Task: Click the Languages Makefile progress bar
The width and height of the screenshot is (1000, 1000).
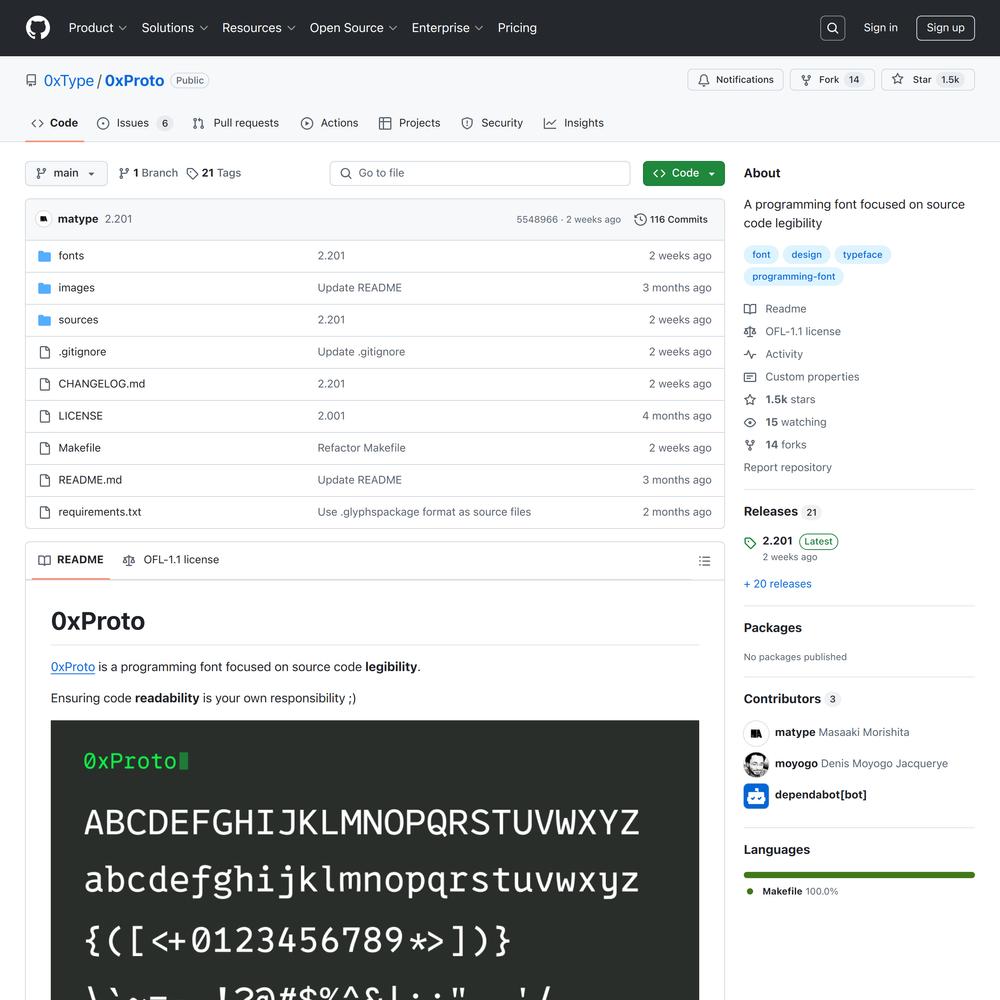Action: click(x=859, y=875)
